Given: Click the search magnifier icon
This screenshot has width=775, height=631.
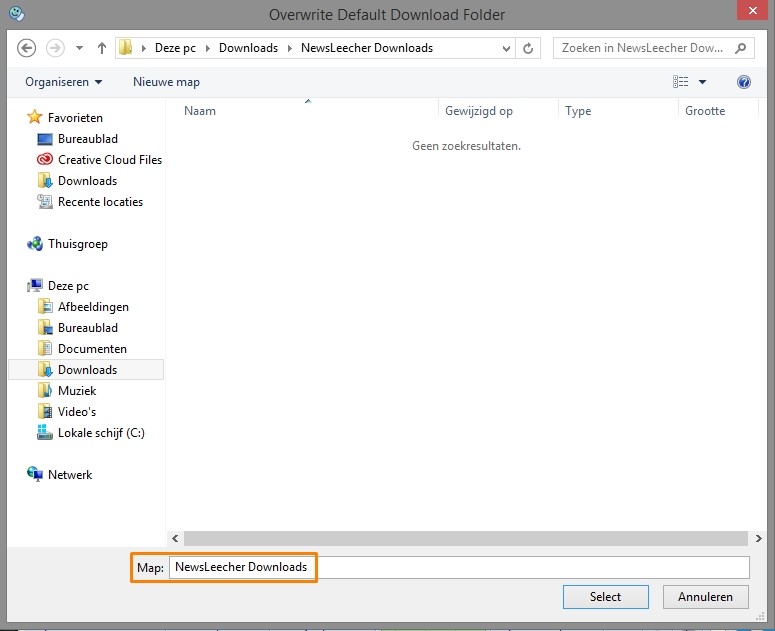Looking at the screenshot, I should point(740,47).
